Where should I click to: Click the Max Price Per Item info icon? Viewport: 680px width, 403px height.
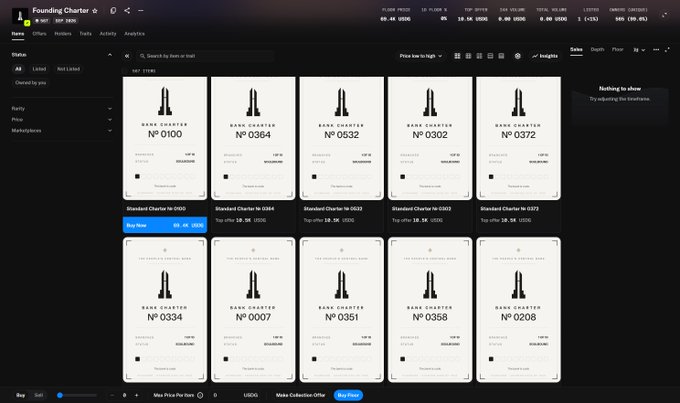[200, 395]
